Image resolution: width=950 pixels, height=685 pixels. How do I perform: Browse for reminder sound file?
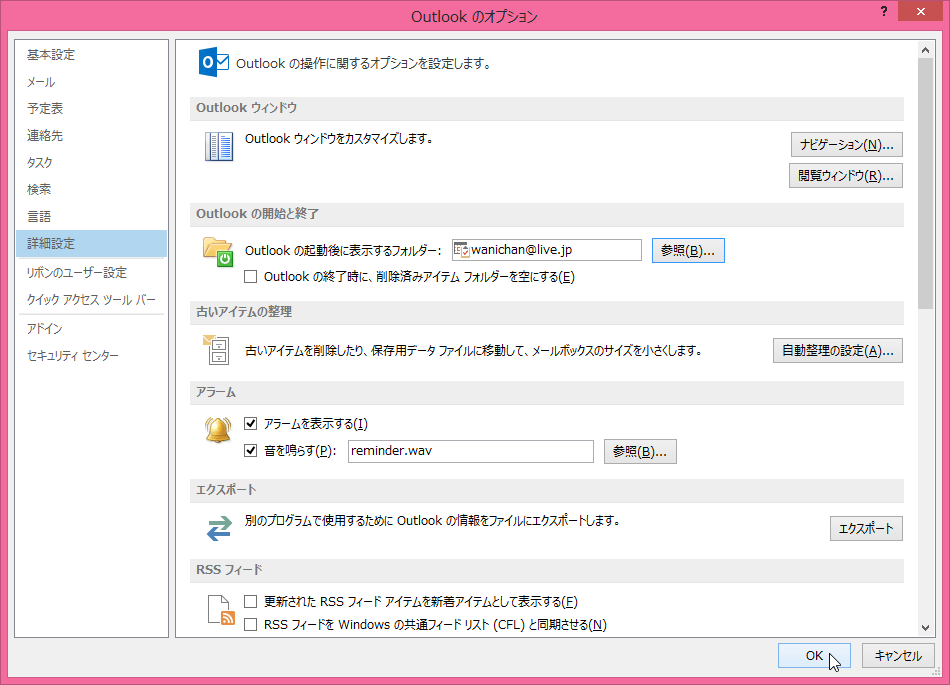(640, 451)
